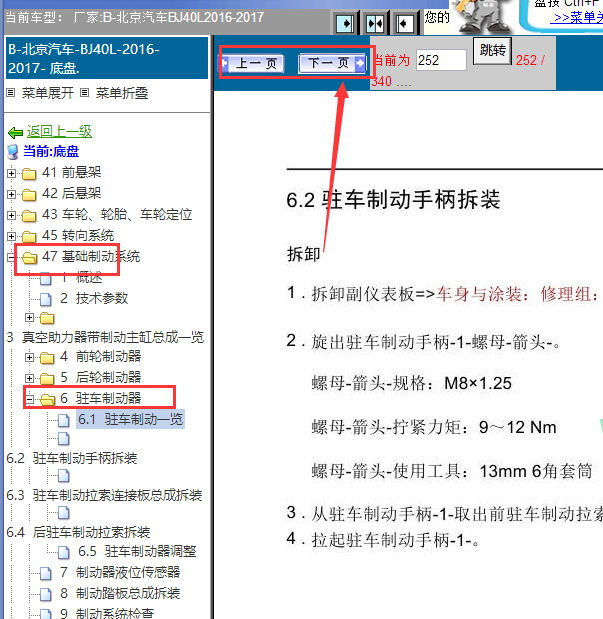
Task: Click the page icon beside 2 技术参数
Action: (x=46, y=299)
